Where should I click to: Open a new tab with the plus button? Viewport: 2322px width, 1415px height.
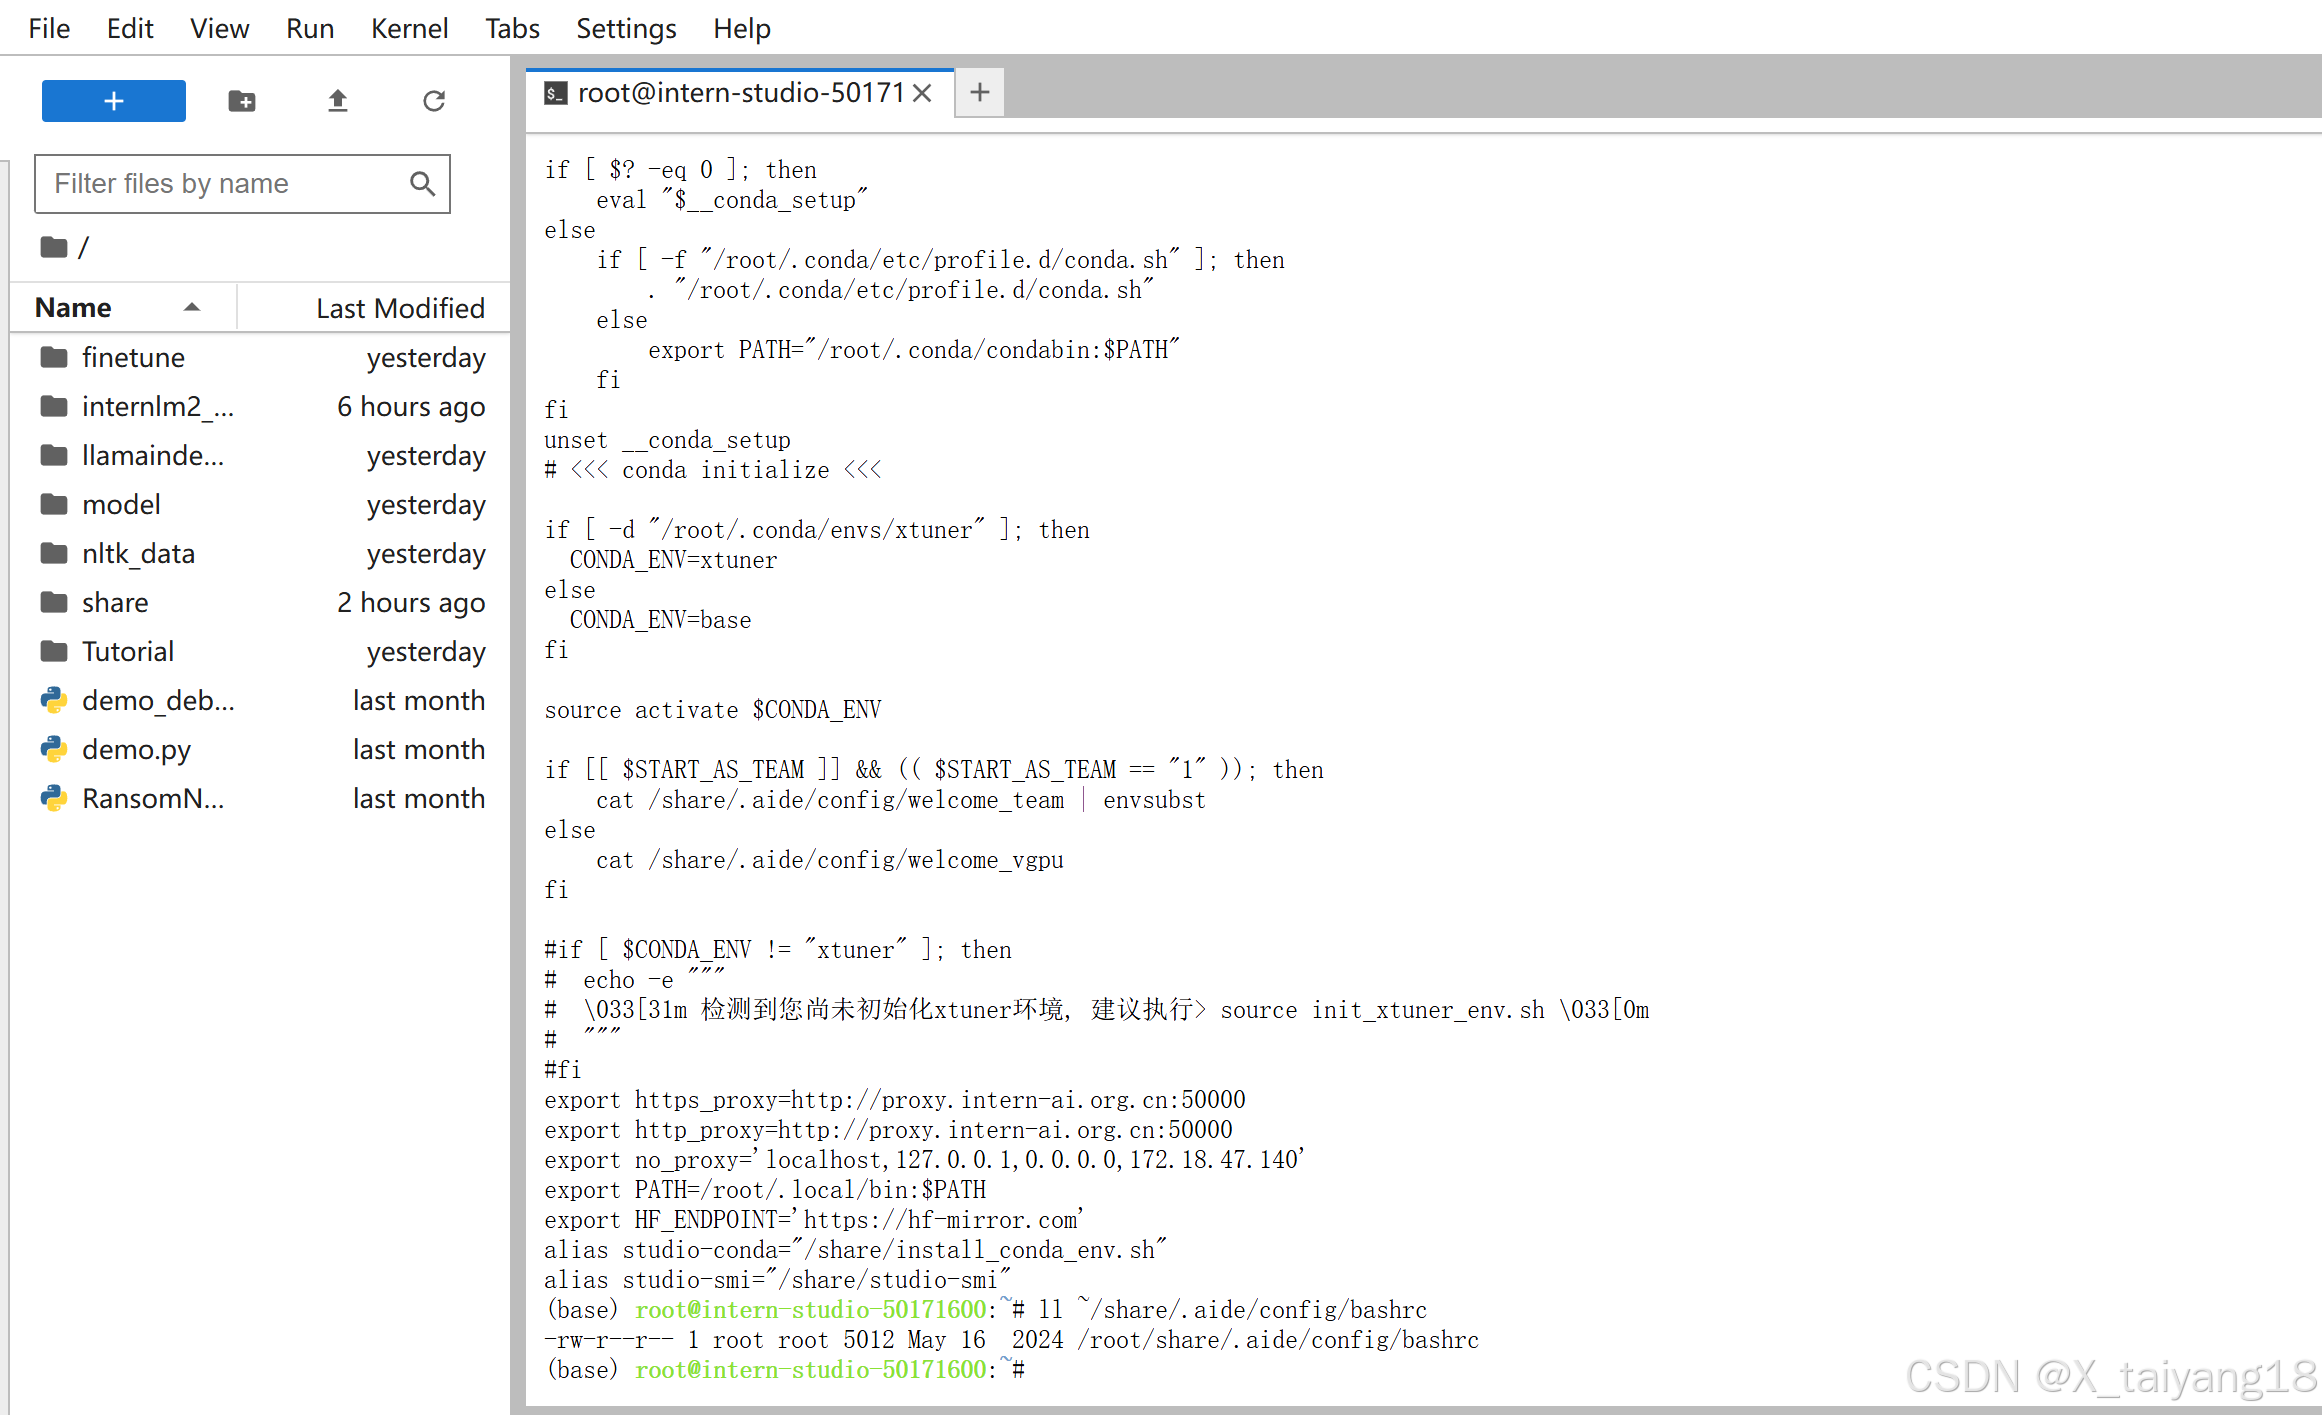[x=979, y=93]
